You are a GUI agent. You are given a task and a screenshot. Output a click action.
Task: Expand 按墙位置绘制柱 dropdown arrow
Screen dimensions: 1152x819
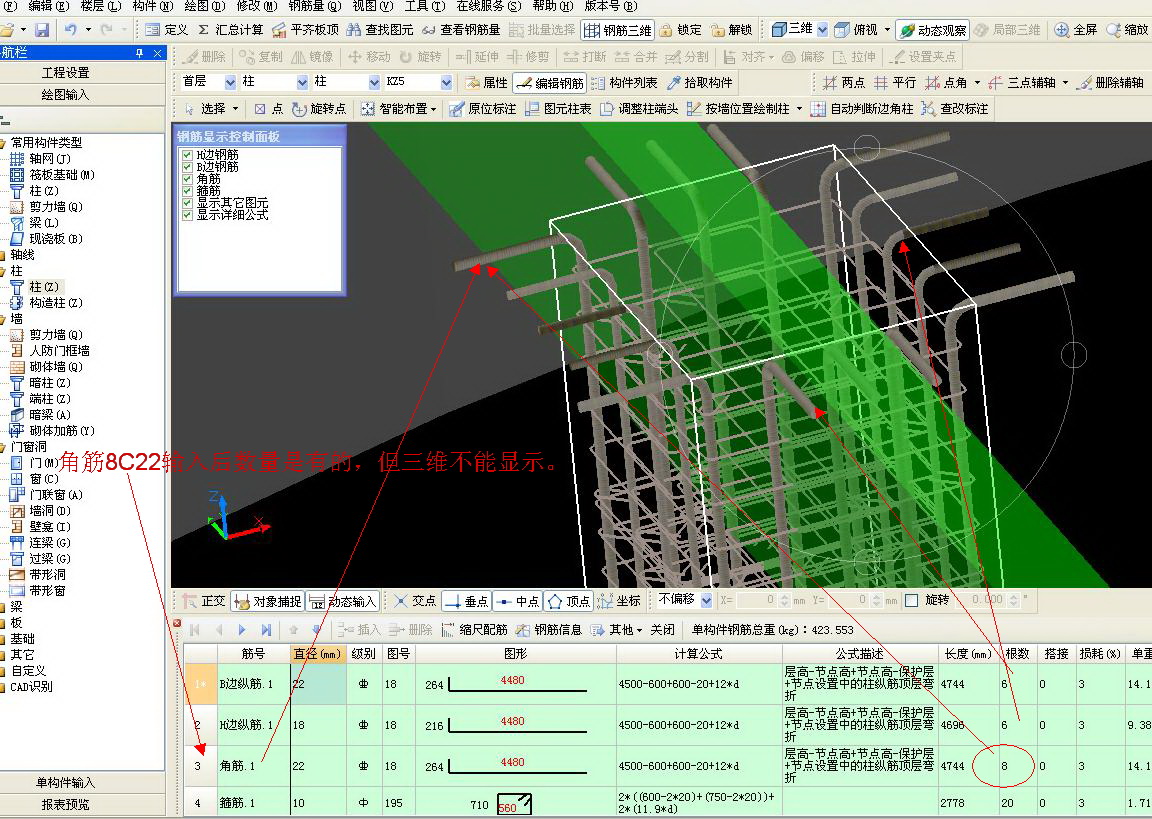click(799, 109)
